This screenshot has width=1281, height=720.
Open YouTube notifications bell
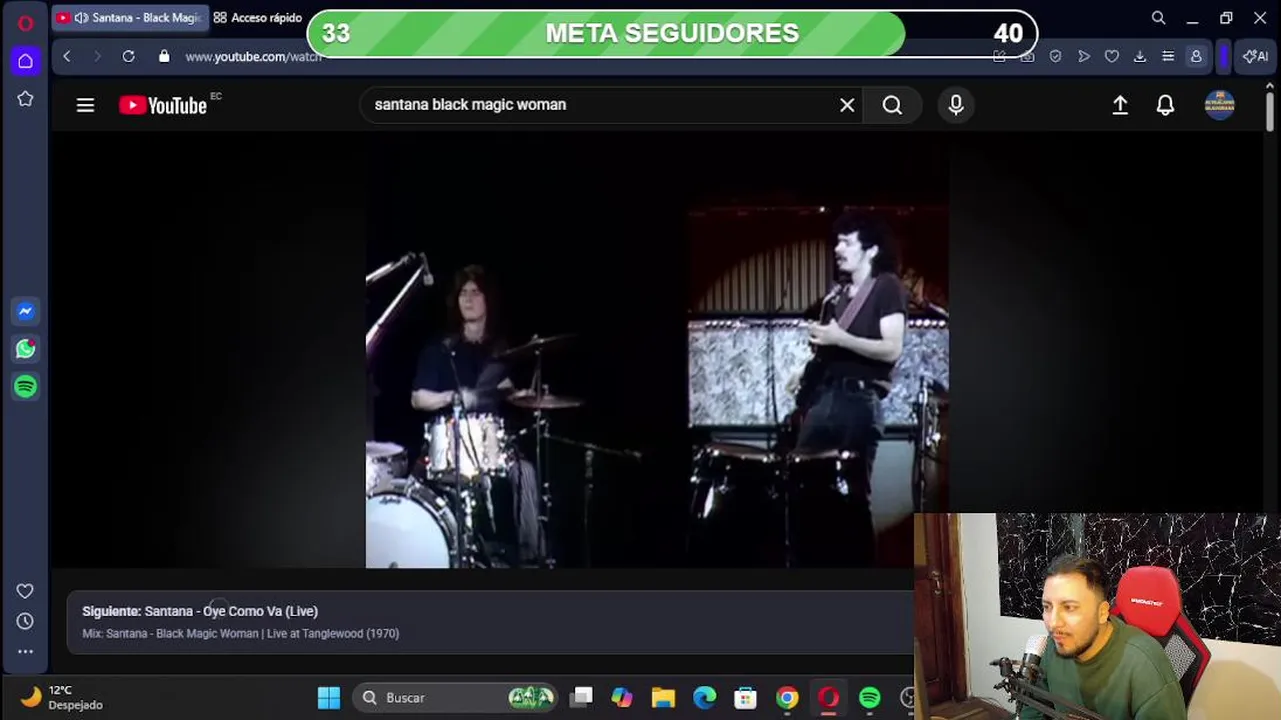[1165, 105]
